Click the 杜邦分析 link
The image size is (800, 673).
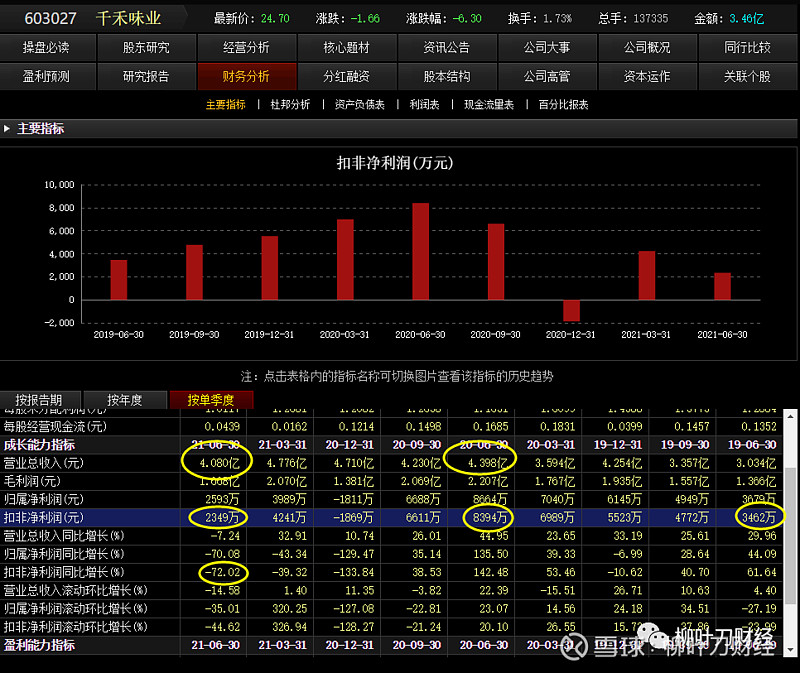[x=290, y=105]
